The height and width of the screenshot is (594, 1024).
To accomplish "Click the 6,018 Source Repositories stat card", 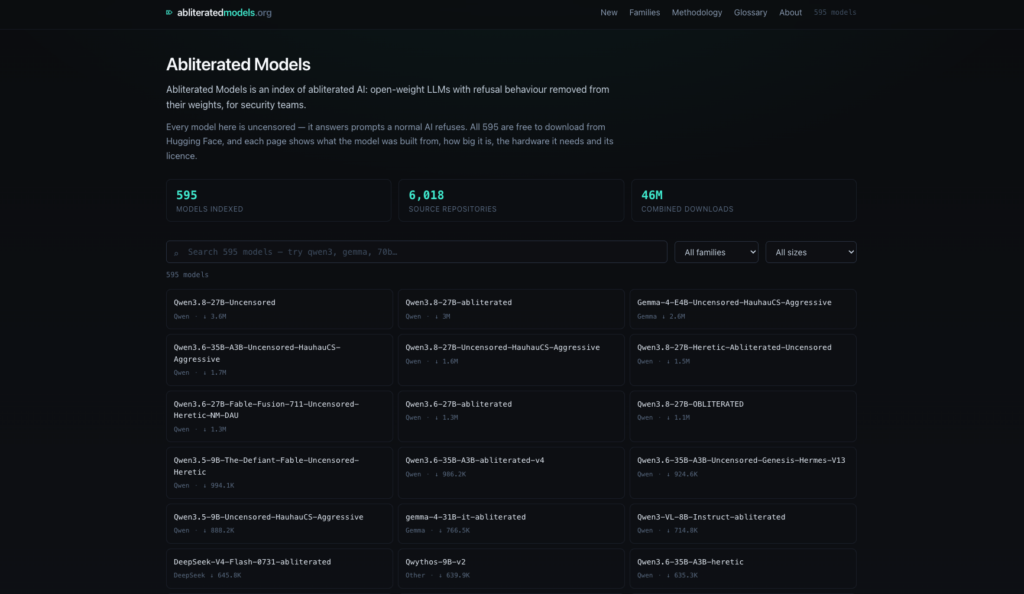I will coord(511,200).
